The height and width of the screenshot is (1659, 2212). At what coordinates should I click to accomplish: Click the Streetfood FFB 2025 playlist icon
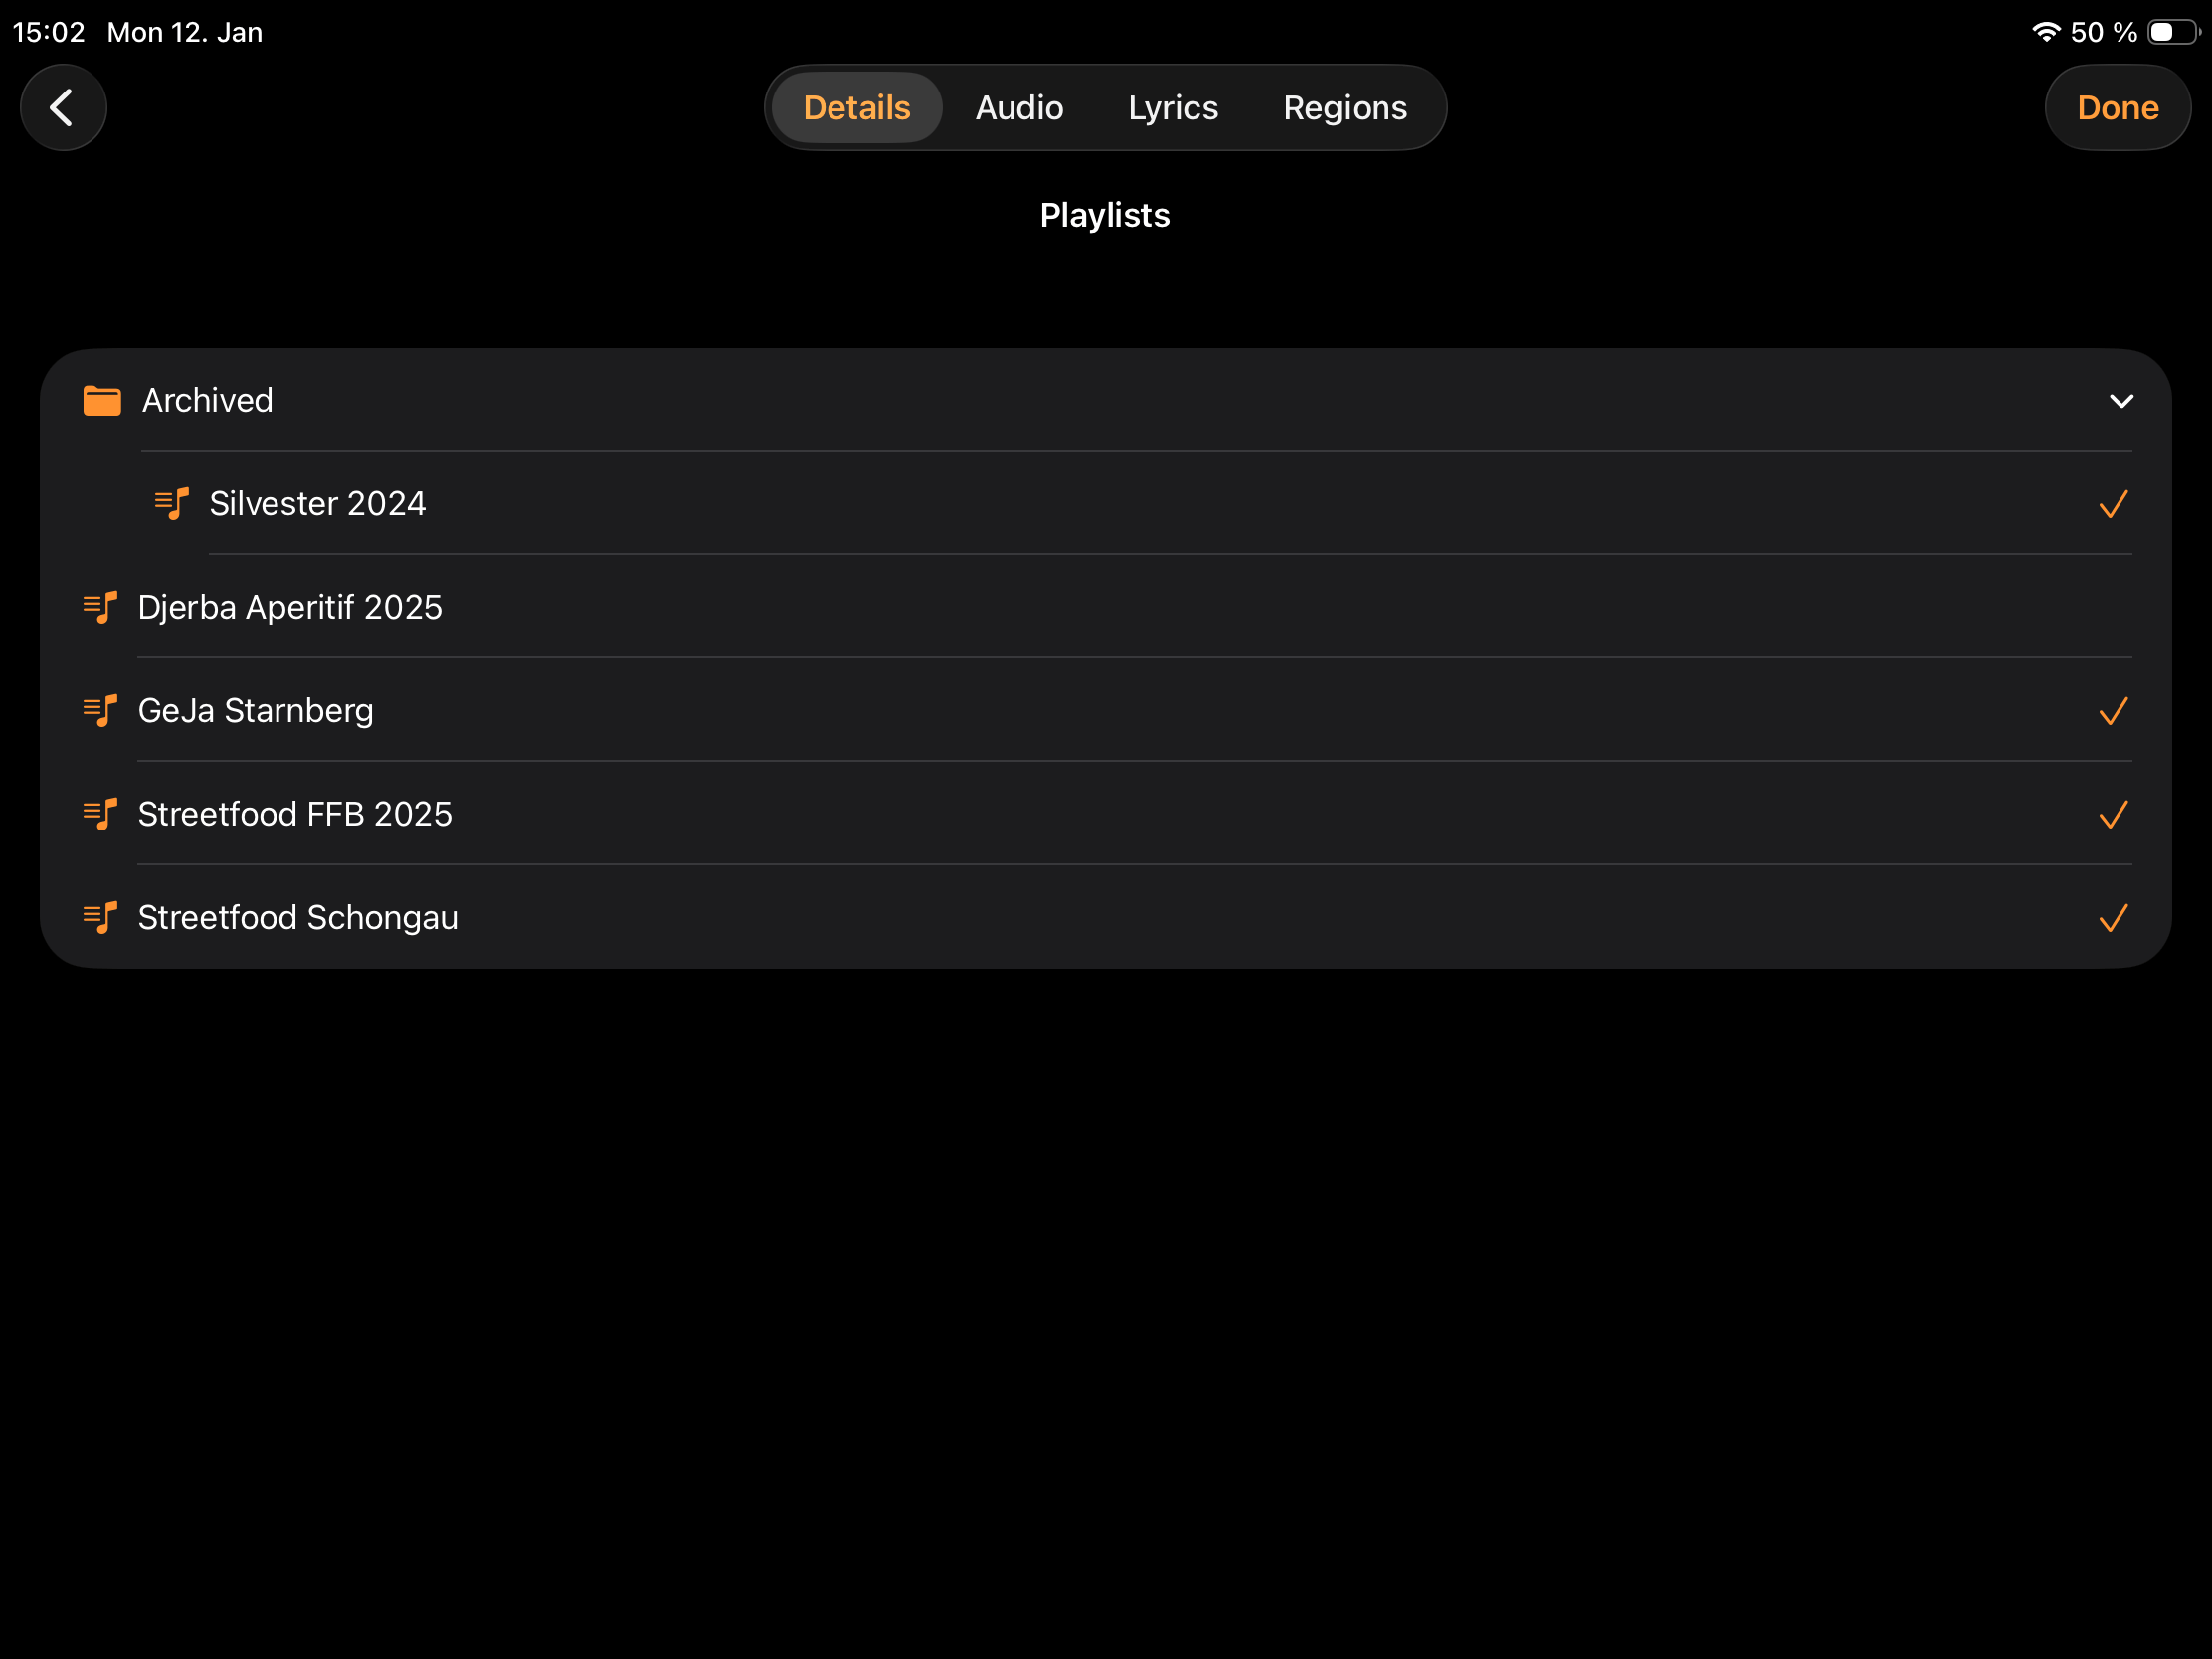pyautogui.click(x=100, y=815)
